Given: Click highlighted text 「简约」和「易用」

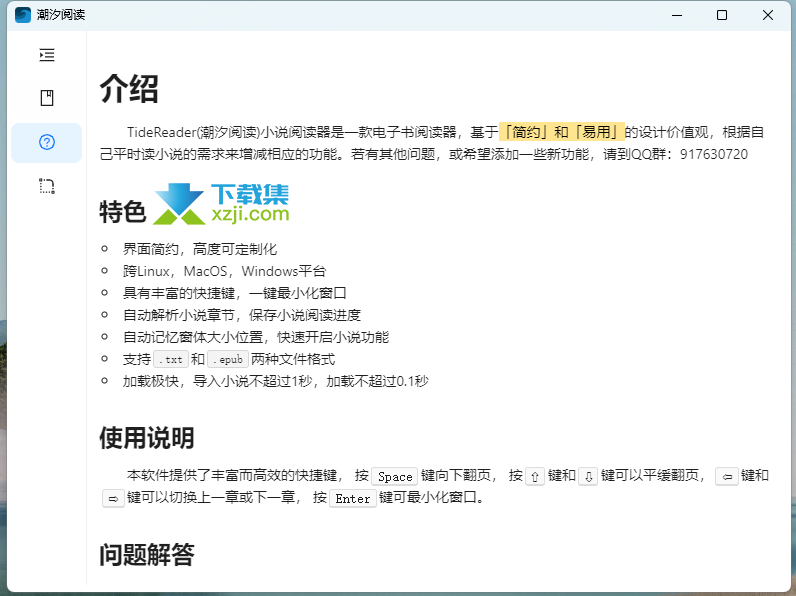Looking at the screenshot, I should [561, 132].
